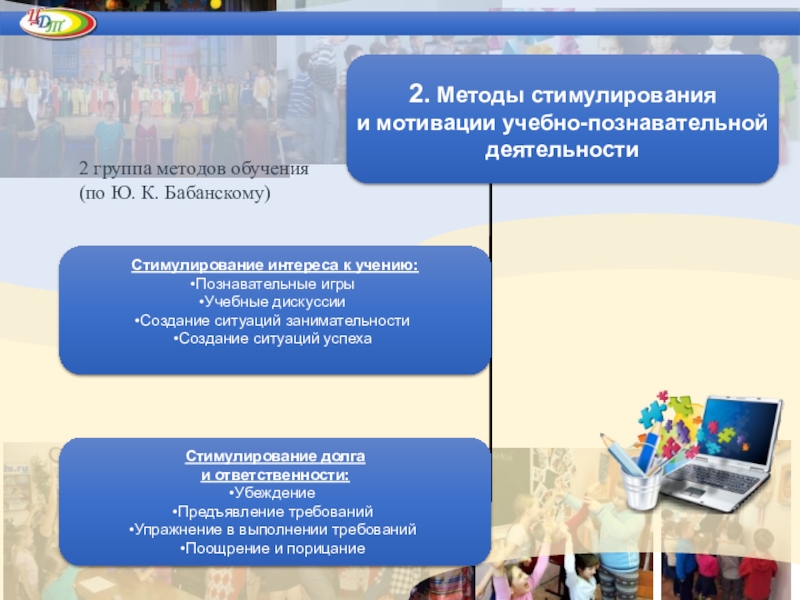Click the heading "Стимулирование интереса к учению:"

point(275,265)
